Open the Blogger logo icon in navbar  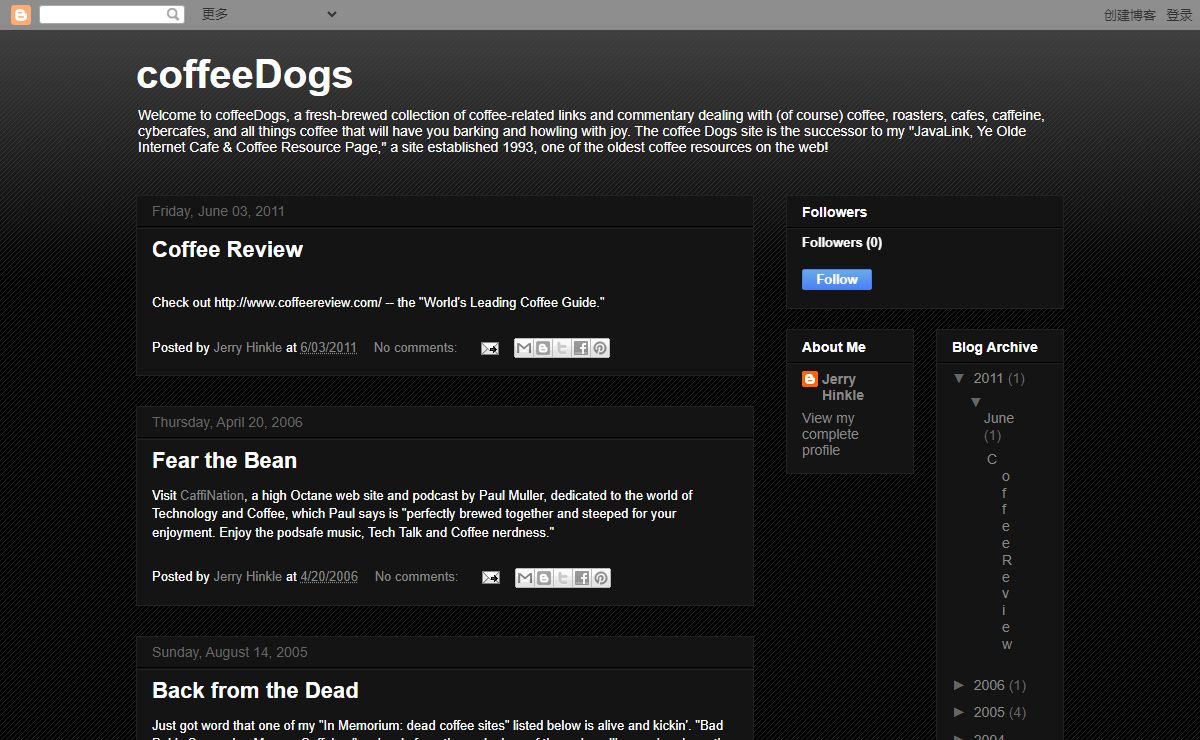click(x=20, y=14)
